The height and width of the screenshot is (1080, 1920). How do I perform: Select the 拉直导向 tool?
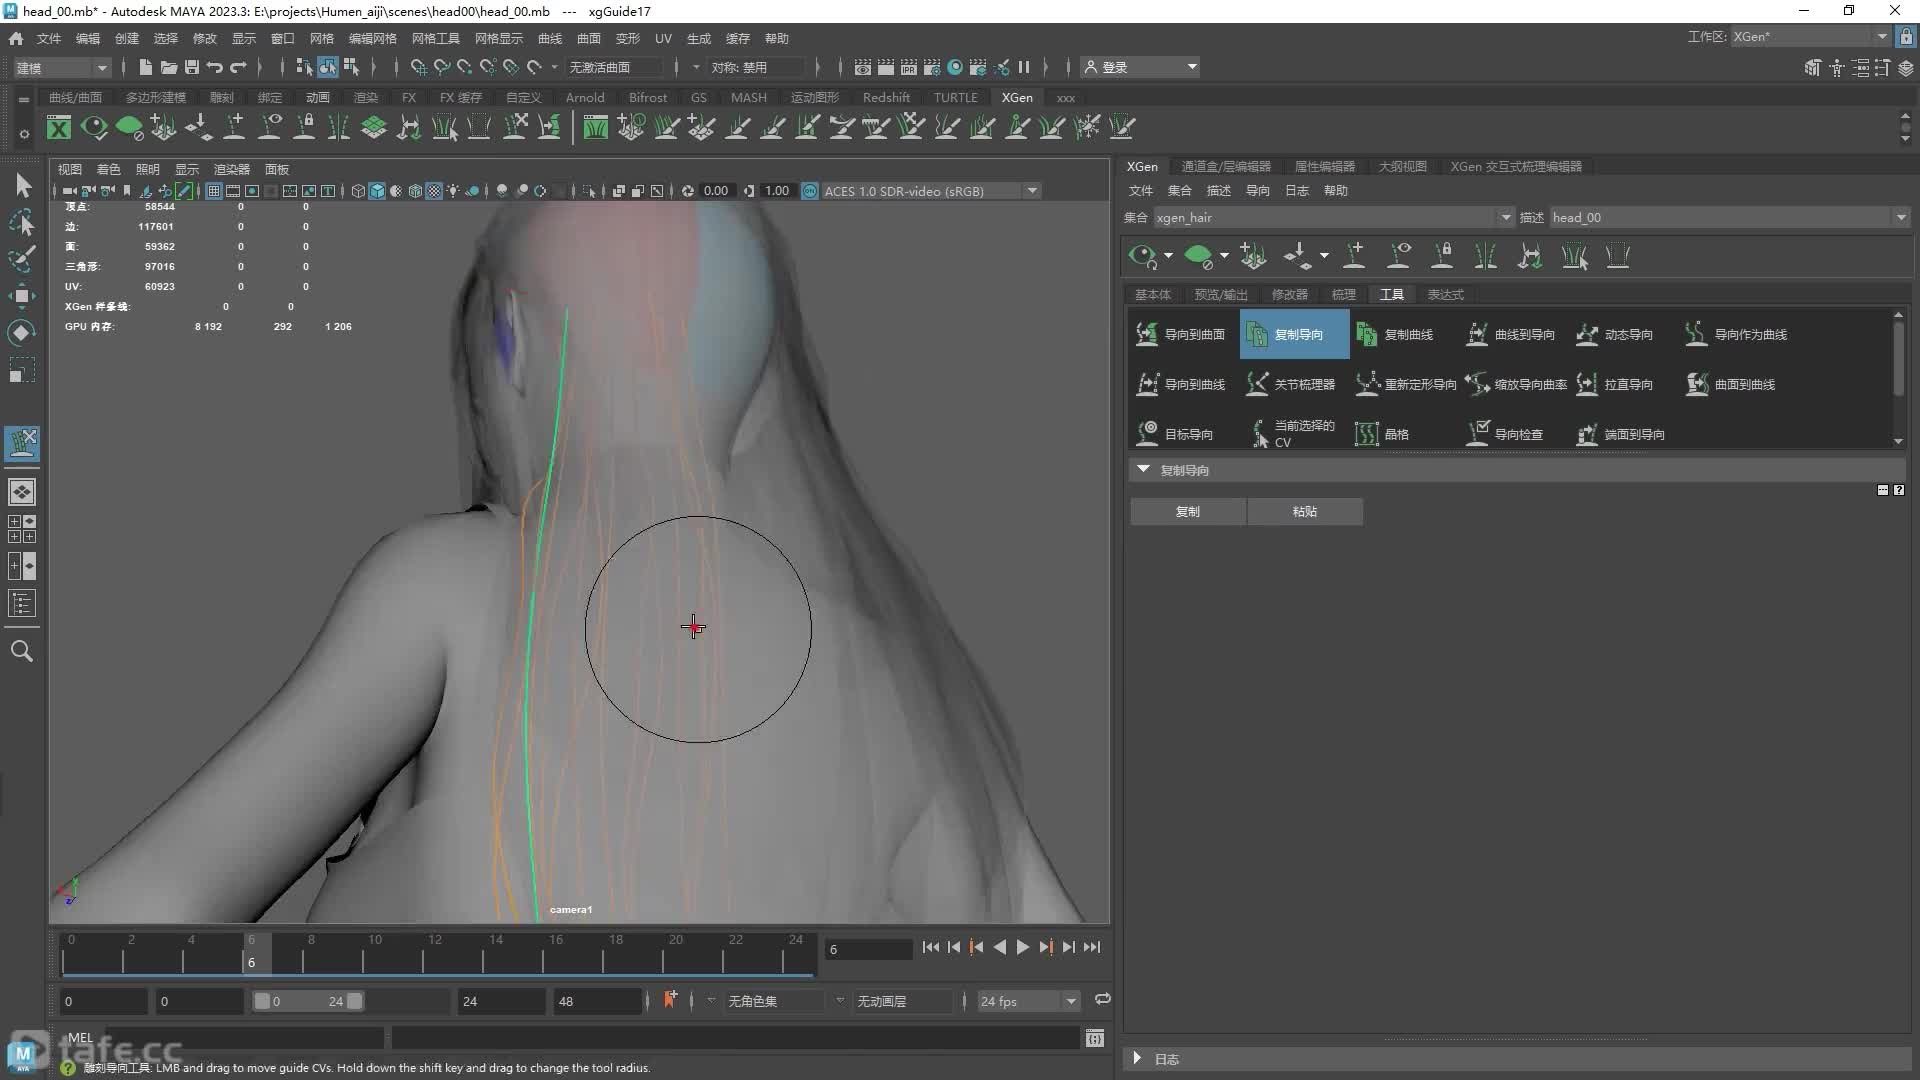1614,384
